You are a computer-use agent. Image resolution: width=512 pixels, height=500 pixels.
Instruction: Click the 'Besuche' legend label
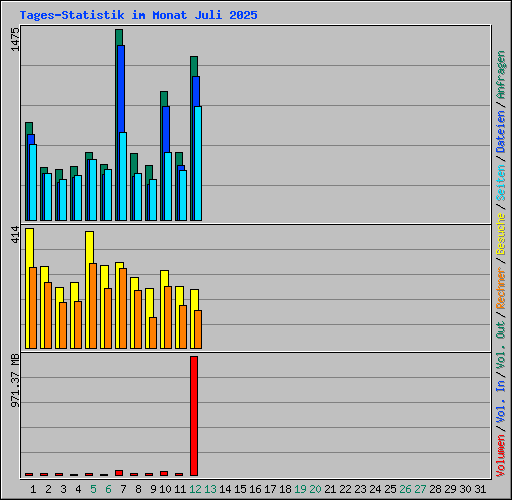click(x=501, y=234)
